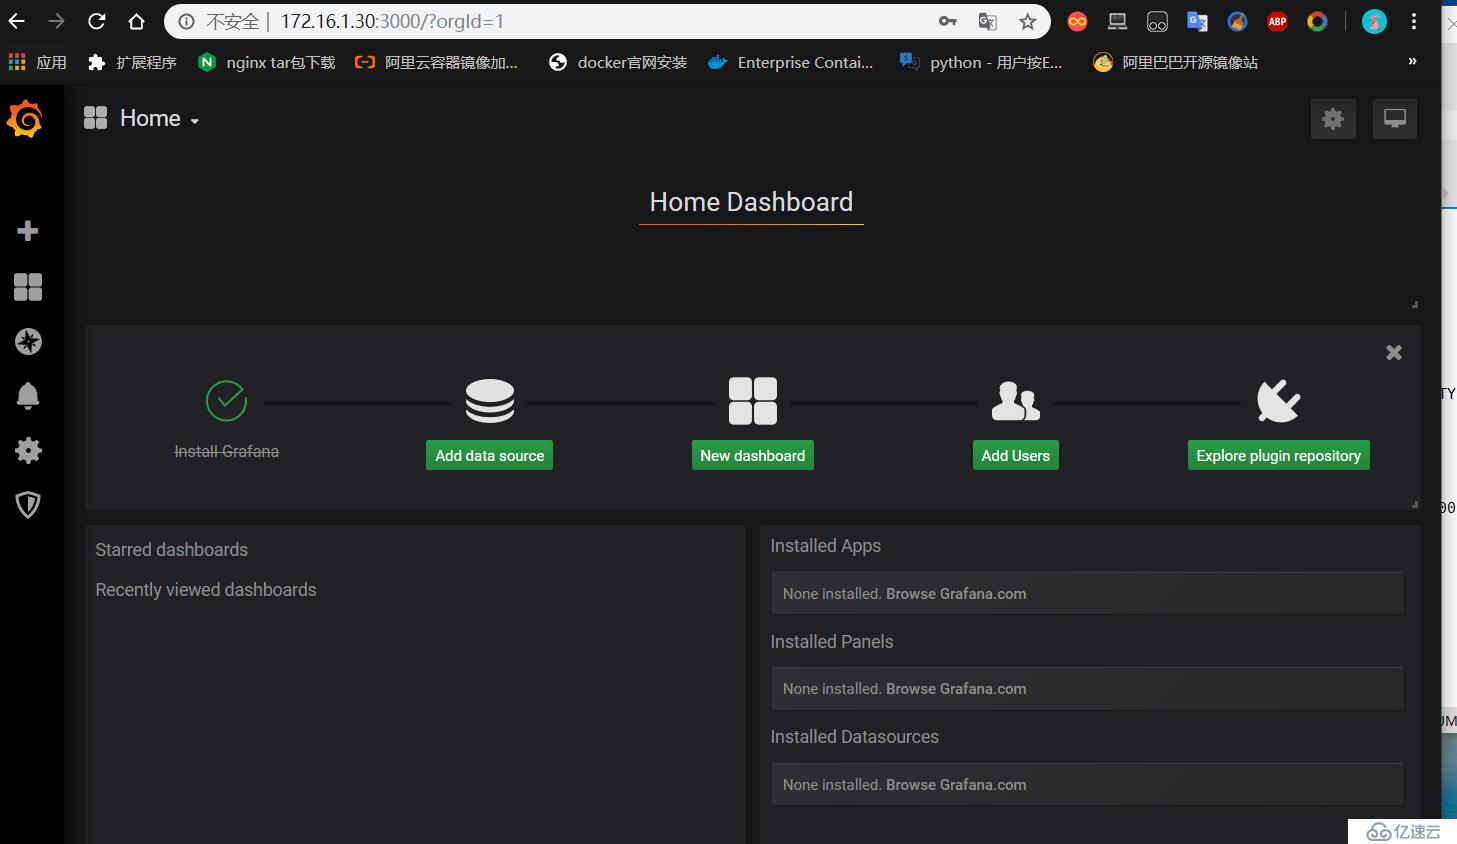This screenshot has width=1457, height=844.
Task: Open the Dashboards grid icon in sidebar
Action: click(x=28, y=288)
